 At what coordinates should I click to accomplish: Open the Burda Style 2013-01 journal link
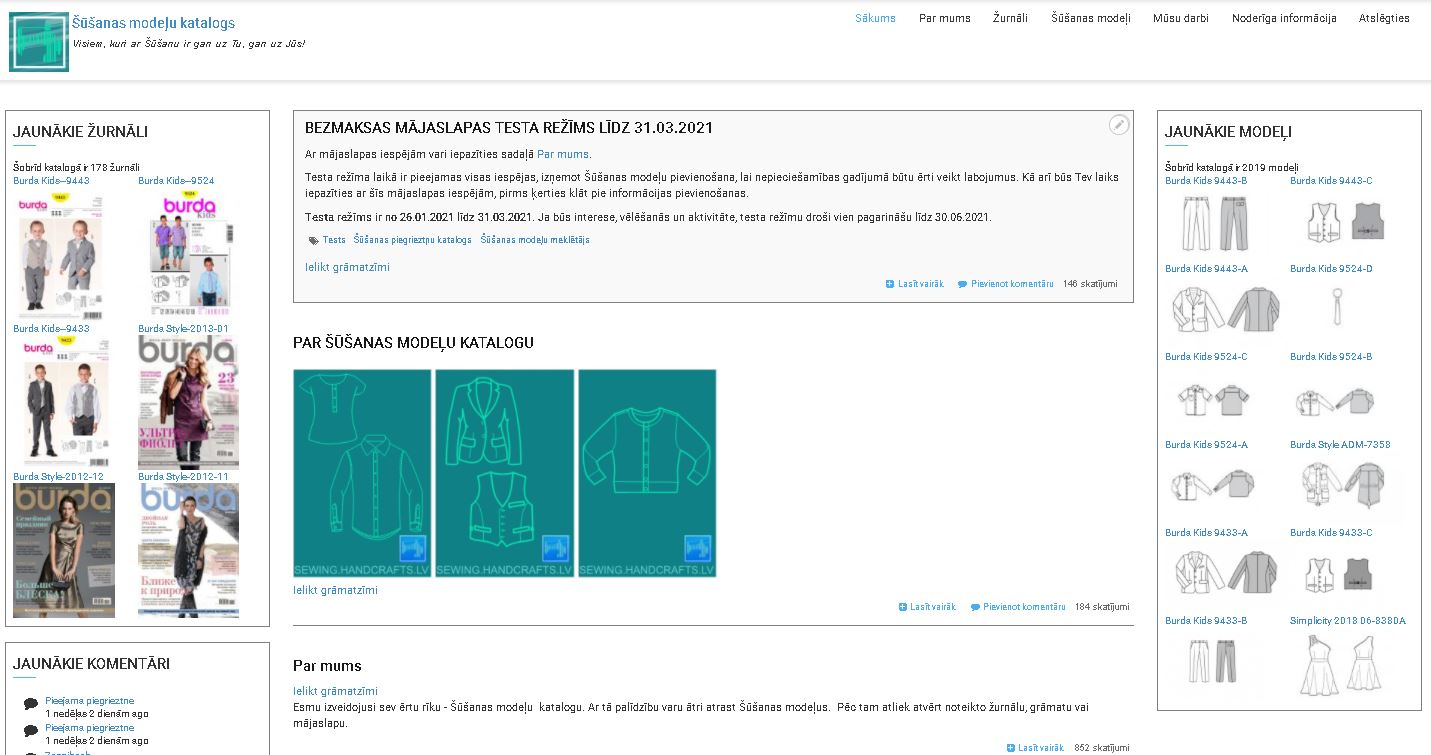point(183,329)
